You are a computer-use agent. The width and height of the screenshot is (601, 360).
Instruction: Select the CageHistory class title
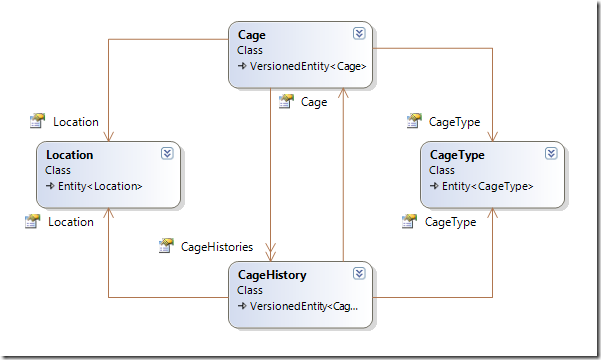point(272,275)
